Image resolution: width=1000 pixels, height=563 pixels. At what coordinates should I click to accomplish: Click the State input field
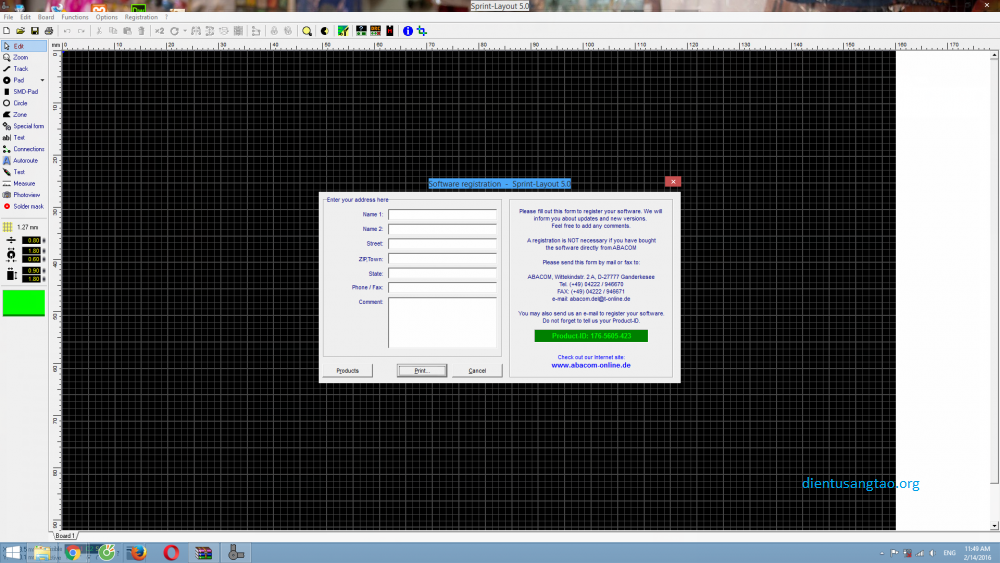click(442, 274)
